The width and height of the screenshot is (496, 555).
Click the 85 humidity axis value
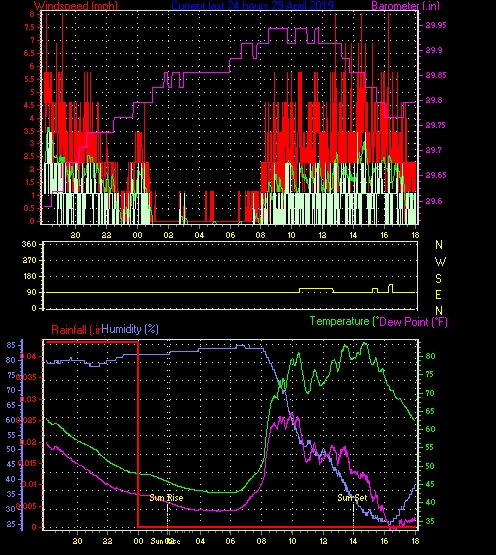(x=11, y=345)
